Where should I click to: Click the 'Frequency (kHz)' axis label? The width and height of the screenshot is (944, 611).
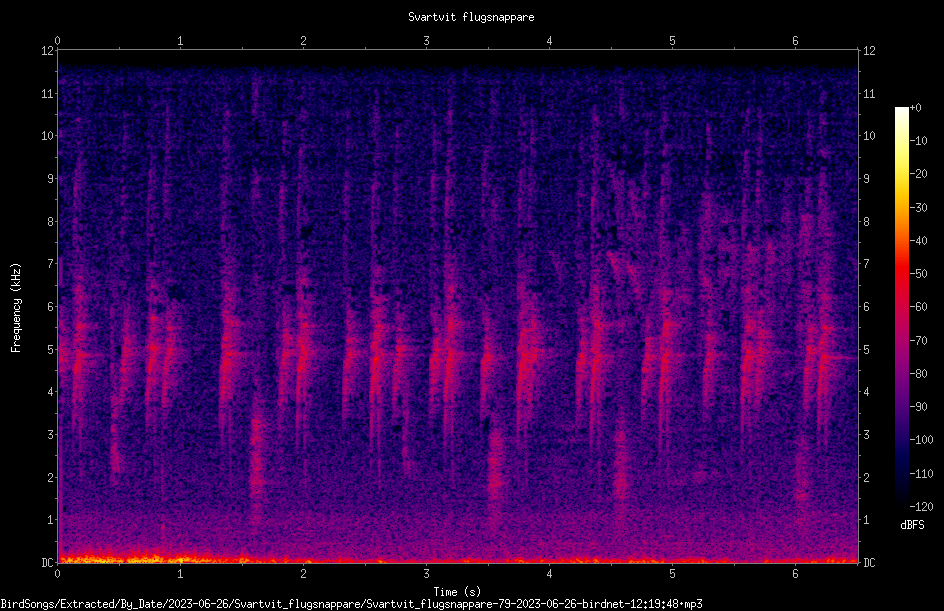click(x=16, y=308)
